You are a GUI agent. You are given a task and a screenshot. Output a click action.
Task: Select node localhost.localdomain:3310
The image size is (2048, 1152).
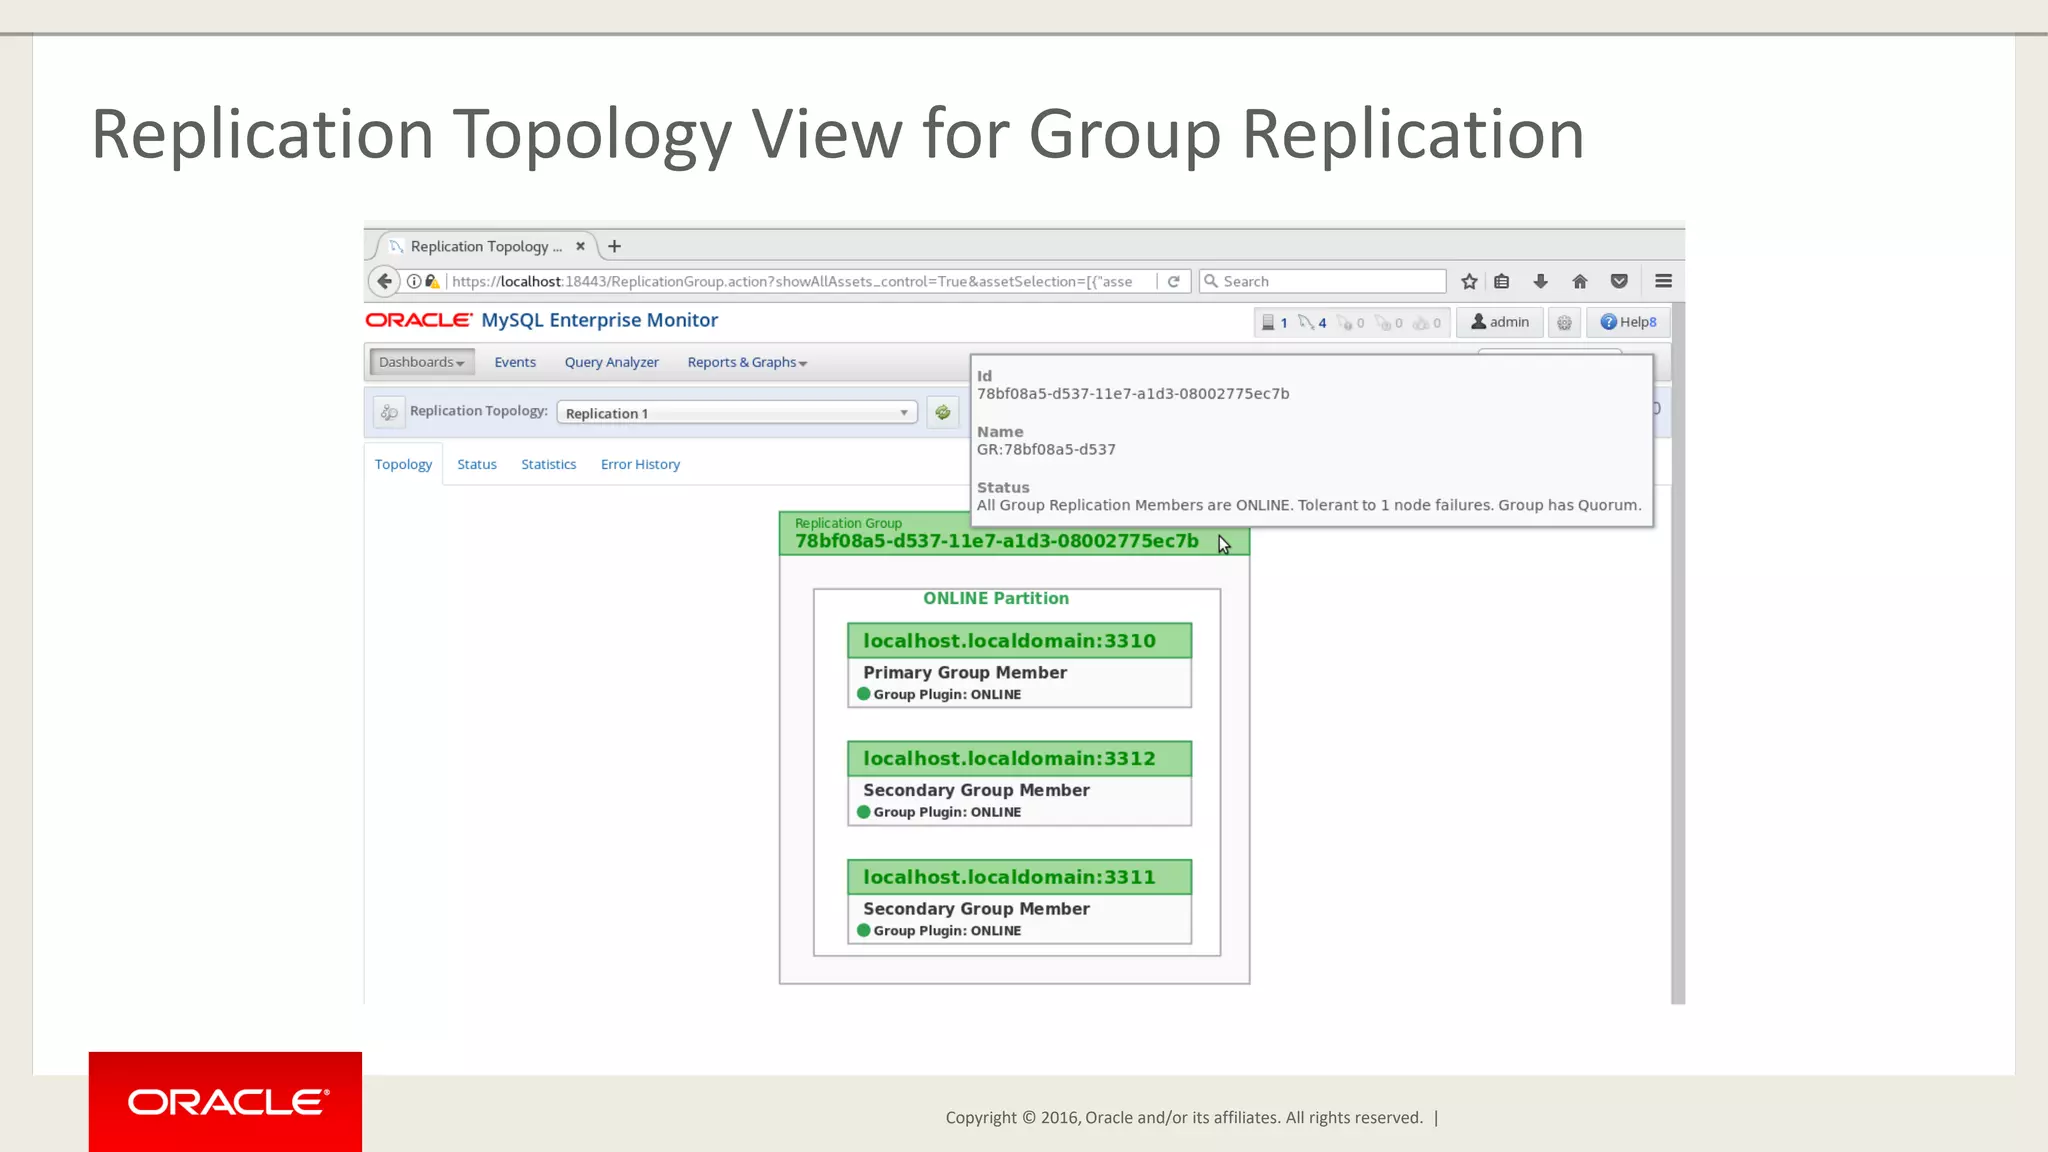1019,641
